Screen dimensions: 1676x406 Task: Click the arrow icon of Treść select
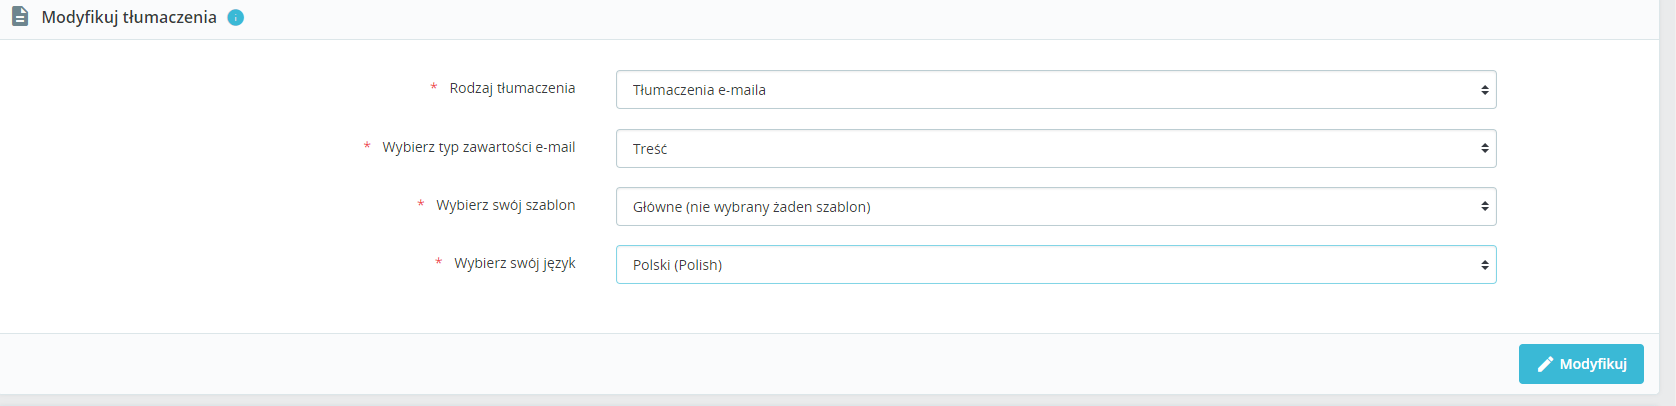tap(1485, 149)
